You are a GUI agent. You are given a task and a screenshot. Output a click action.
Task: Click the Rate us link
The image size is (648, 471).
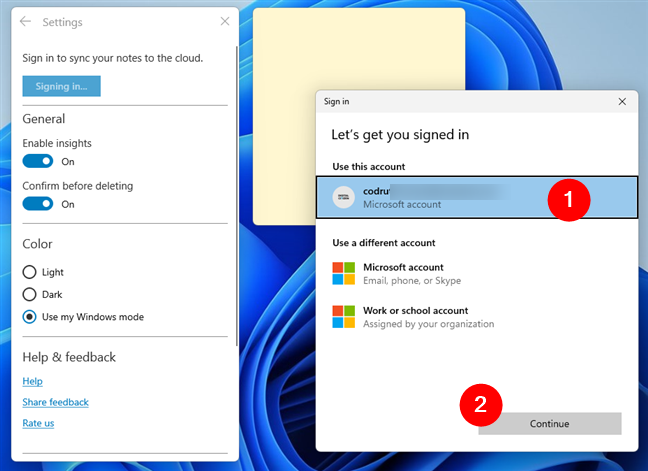click(x=38, y=423)
